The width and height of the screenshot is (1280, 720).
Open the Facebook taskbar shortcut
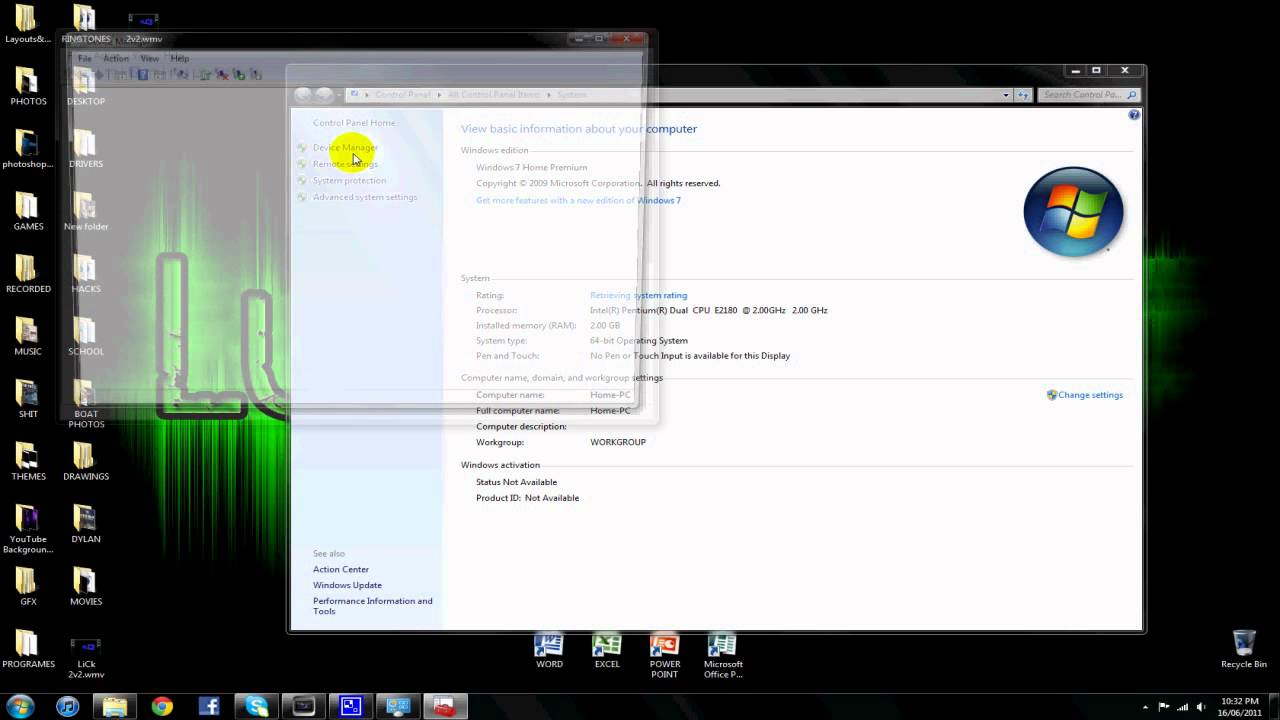pos(209,706)
